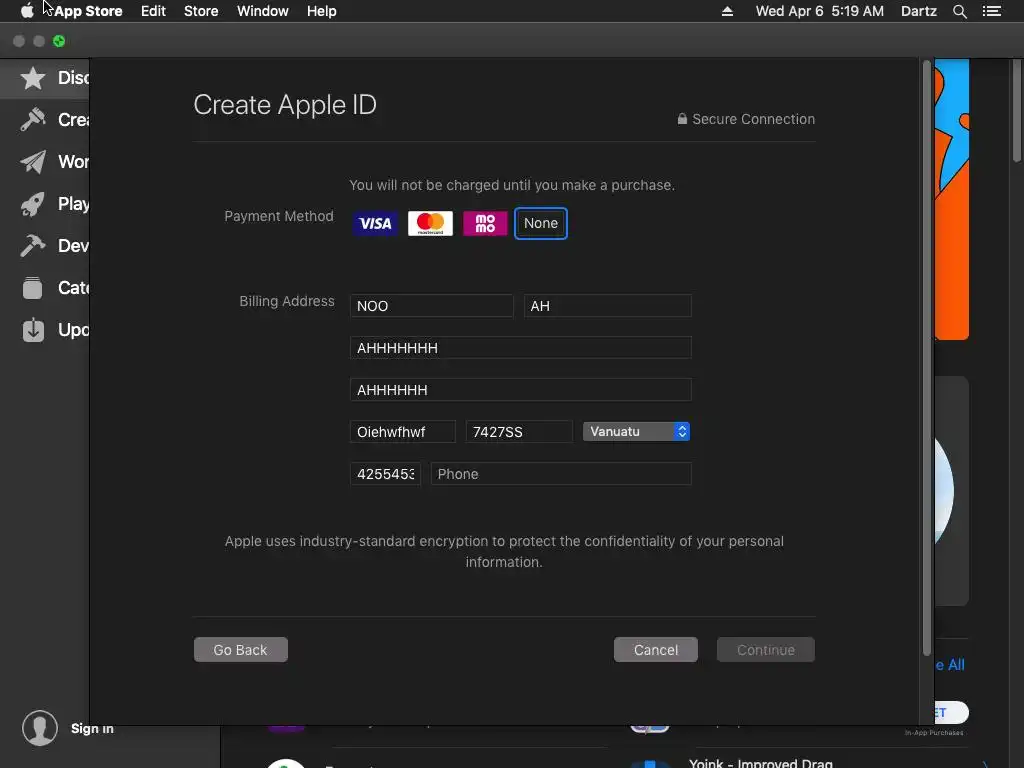Click the user avatar icon near Sign In
This screenshot has width=1024, height=768.
40,728
